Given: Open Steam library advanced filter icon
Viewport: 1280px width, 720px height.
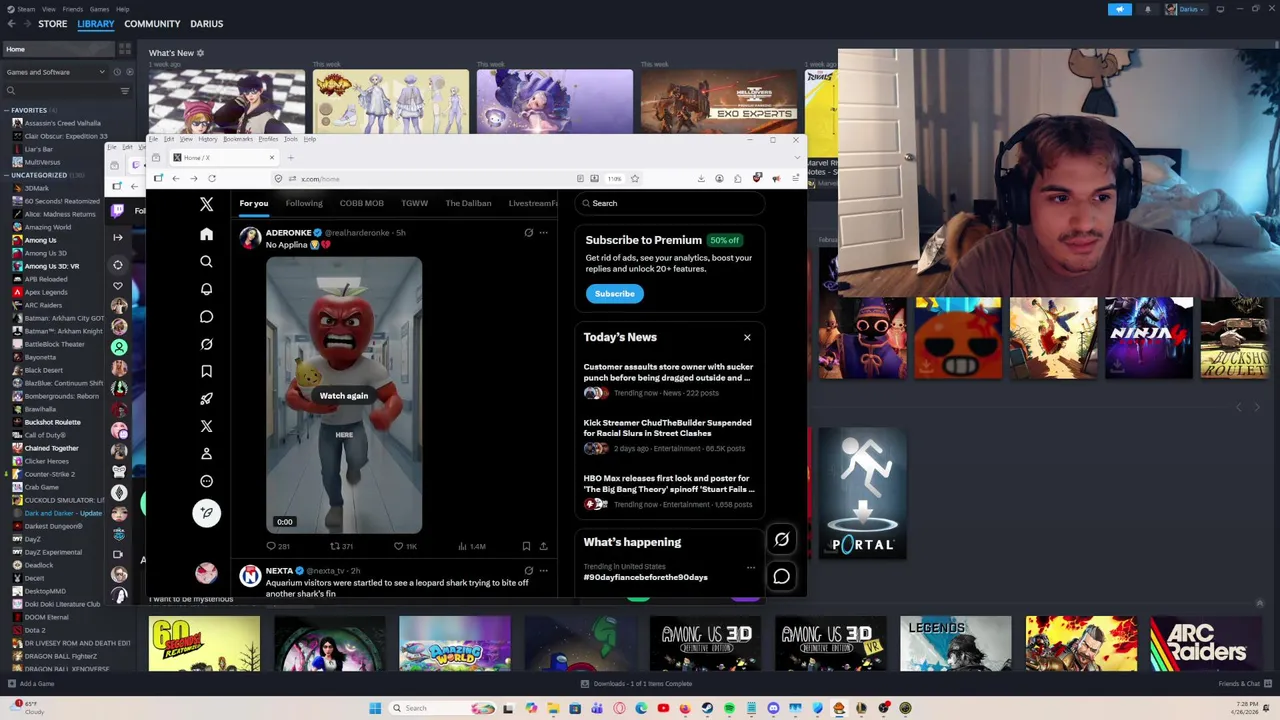Looking at the screenshot, I should (125, 91).
